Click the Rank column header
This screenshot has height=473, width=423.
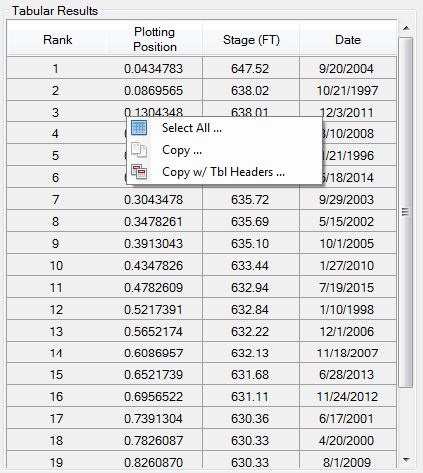tap(57, 39)
